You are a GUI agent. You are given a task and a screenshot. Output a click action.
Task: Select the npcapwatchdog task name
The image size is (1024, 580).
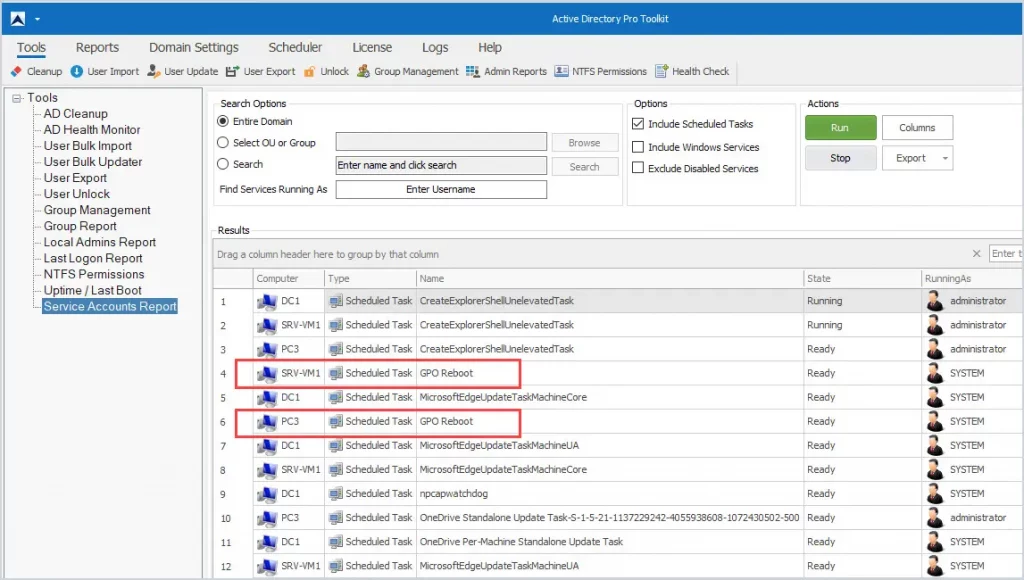tap(454, 494)
